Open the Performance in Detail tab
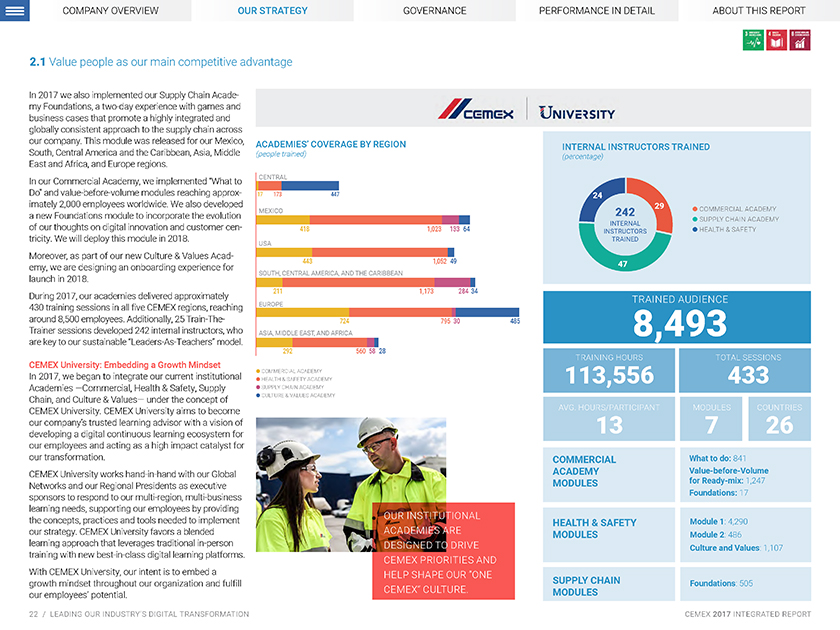The image size is (840, 630). click(597, 11)
